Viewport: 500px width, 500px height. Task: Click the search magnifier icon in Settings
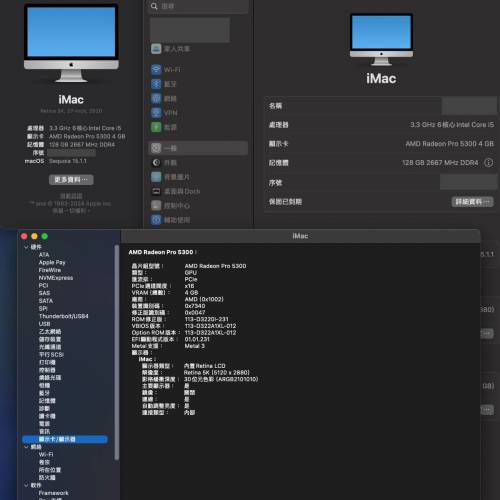click(x=154, y=6)
